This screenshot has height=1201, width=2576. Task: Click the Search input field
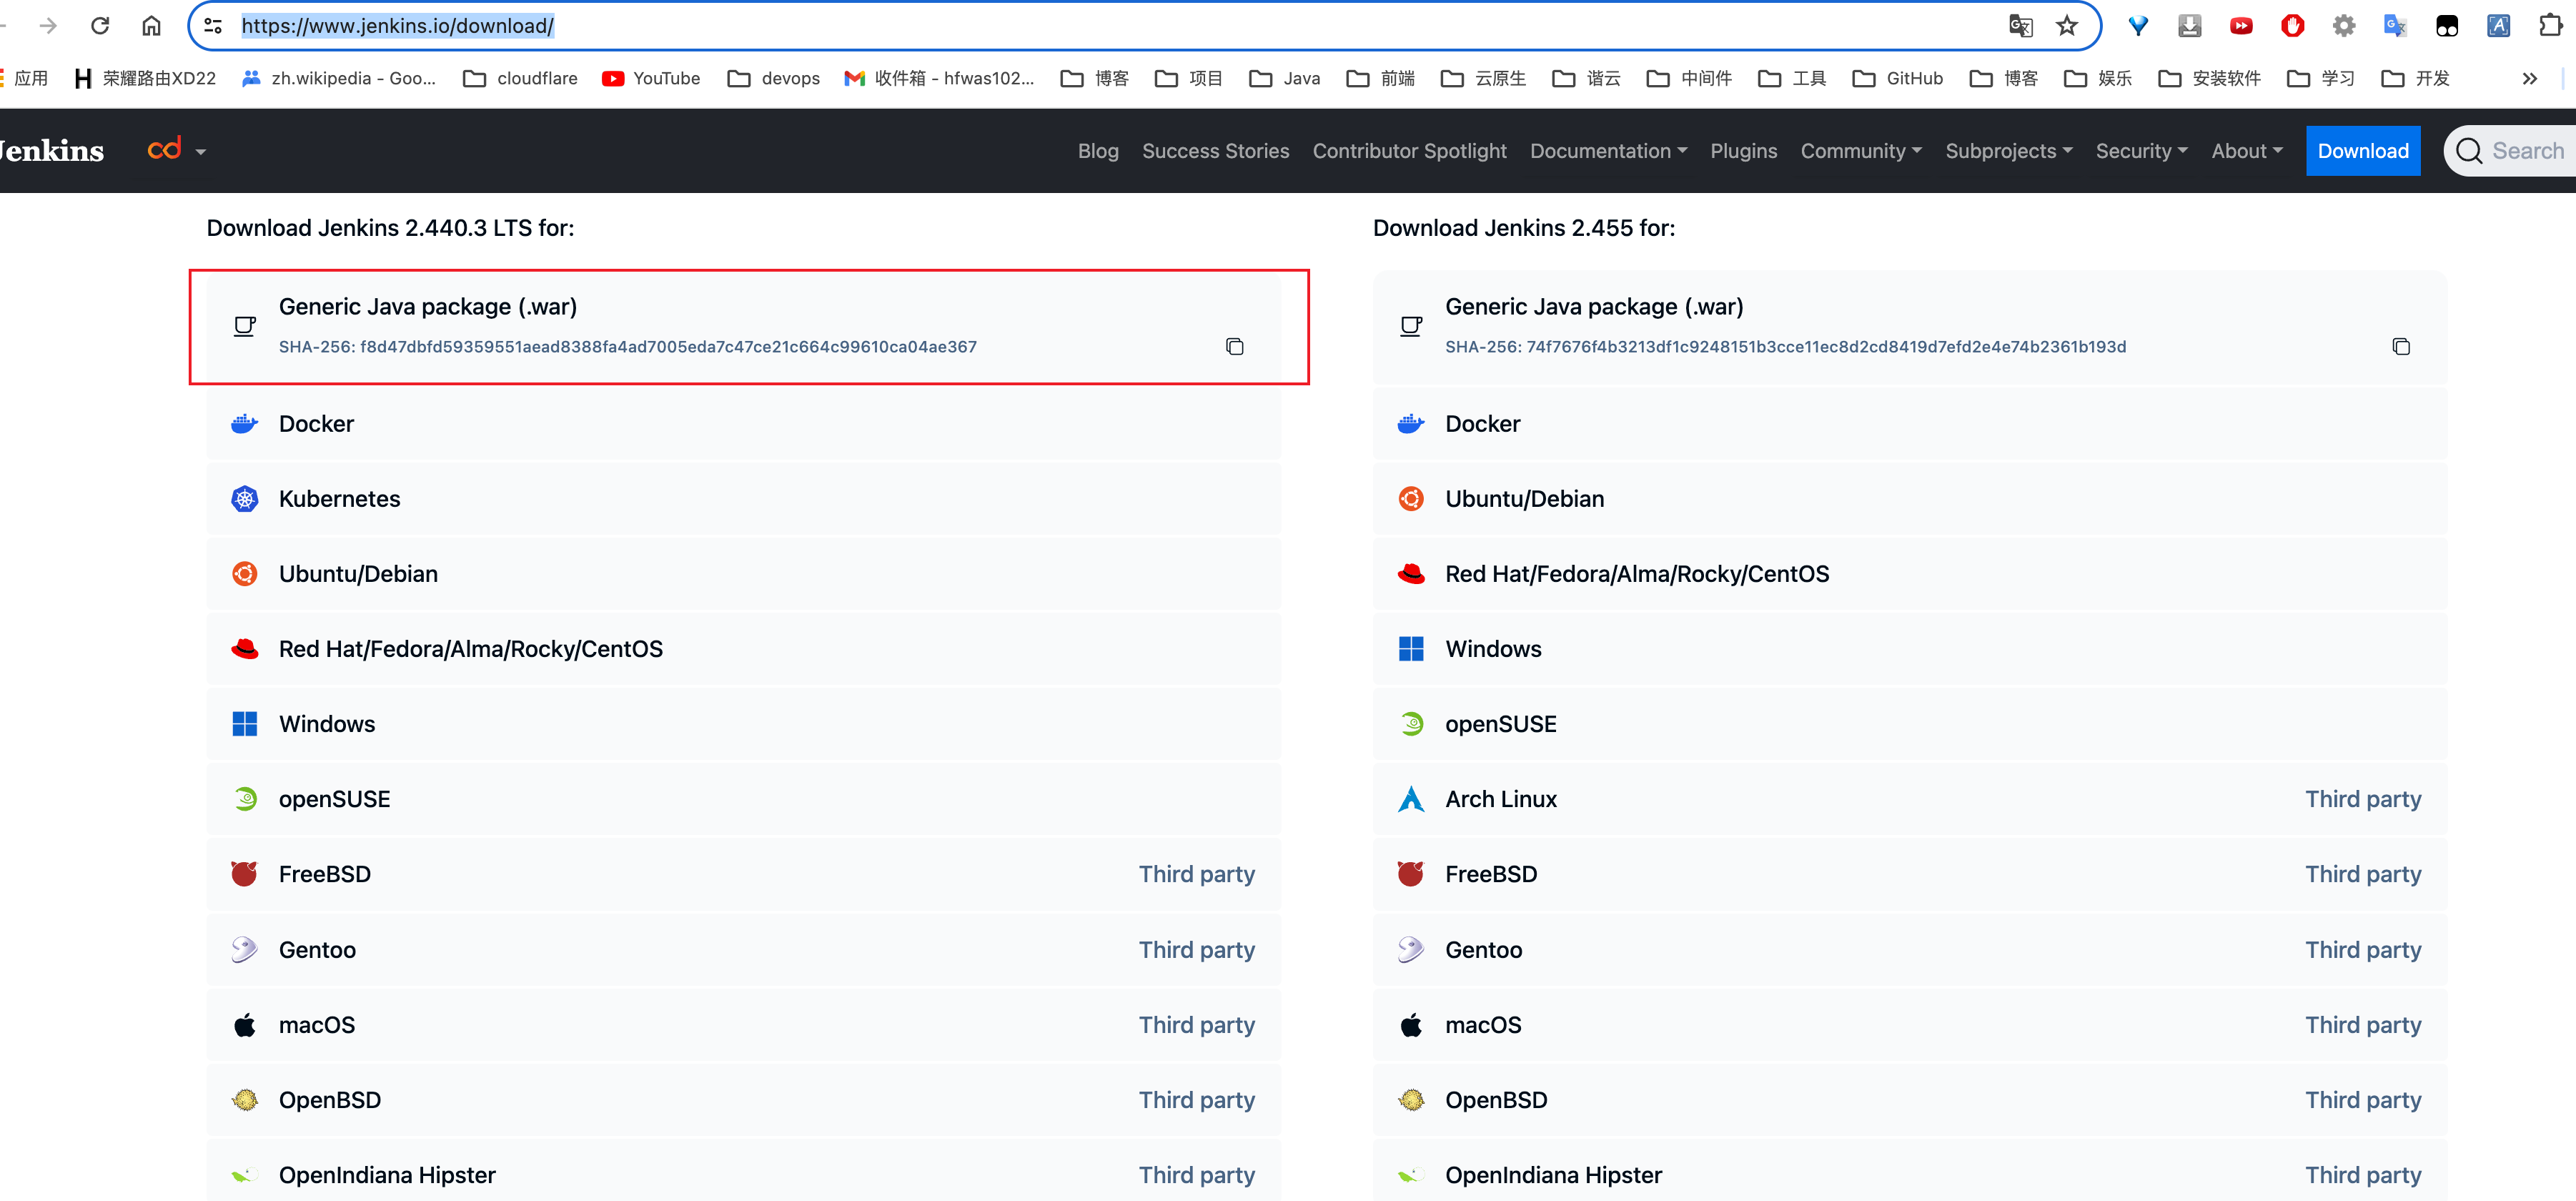coord(2510,151)
